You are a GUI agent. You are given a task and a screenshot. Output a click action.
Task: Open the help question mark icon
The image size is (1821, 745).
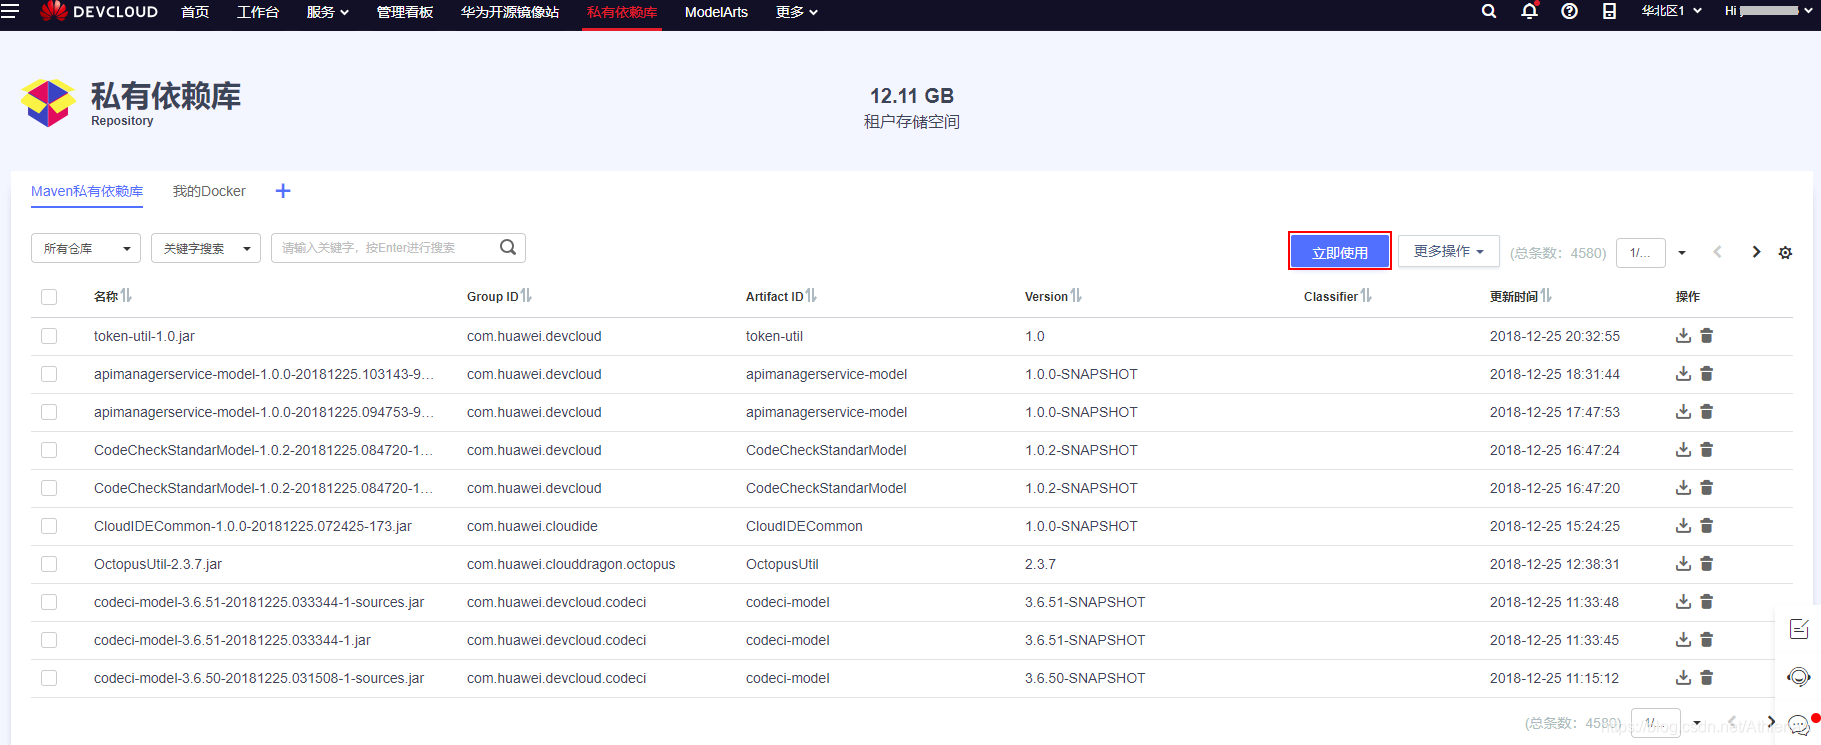1569,11
